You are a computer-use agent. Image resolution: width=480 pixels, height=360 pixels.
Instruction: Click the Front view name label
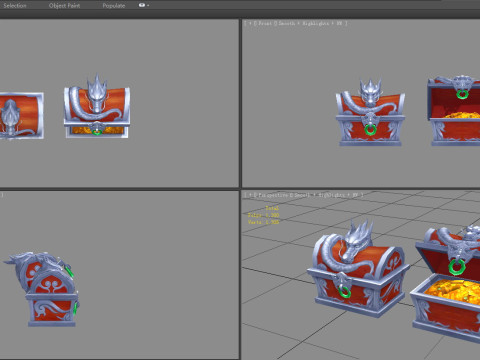(265, 23)
